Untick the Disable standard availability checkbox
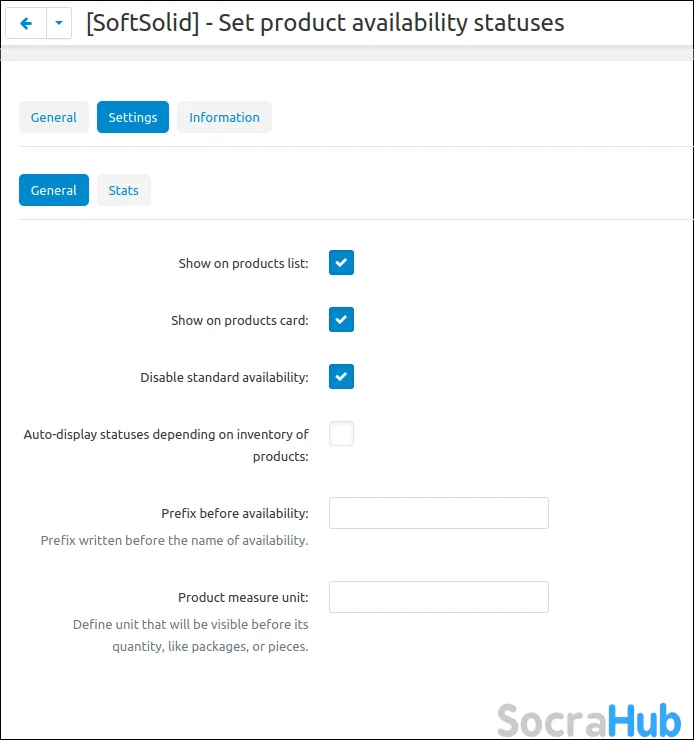The image size is (694, 740). [x=342, y=377]
